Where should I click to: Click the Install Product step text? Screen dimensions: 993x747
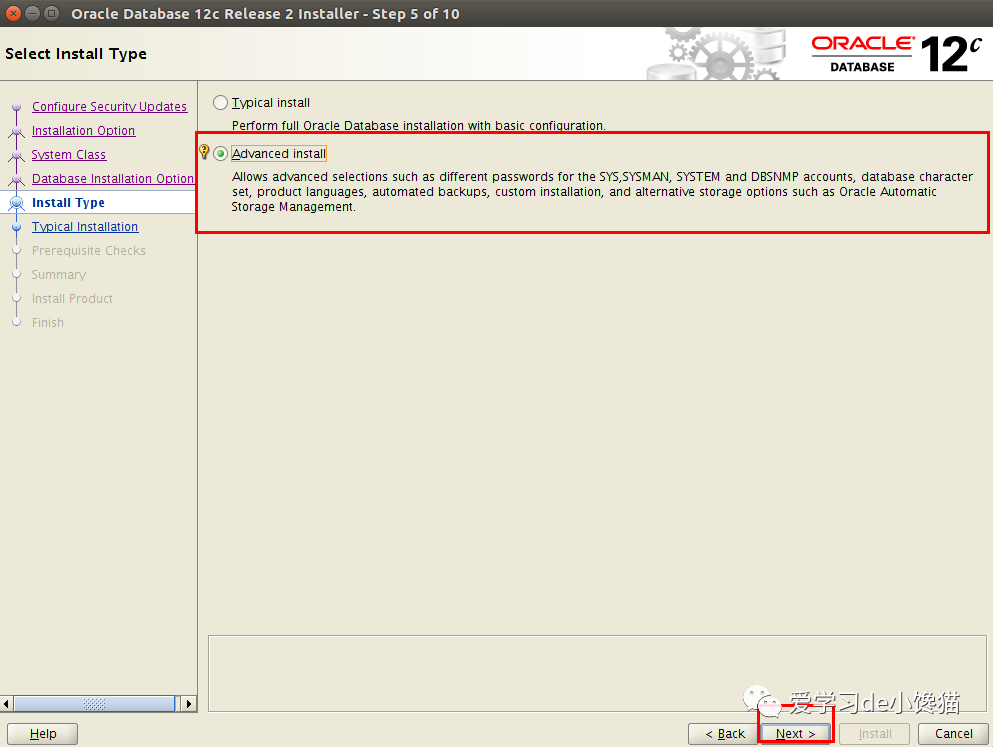click(x=72, y=299)
